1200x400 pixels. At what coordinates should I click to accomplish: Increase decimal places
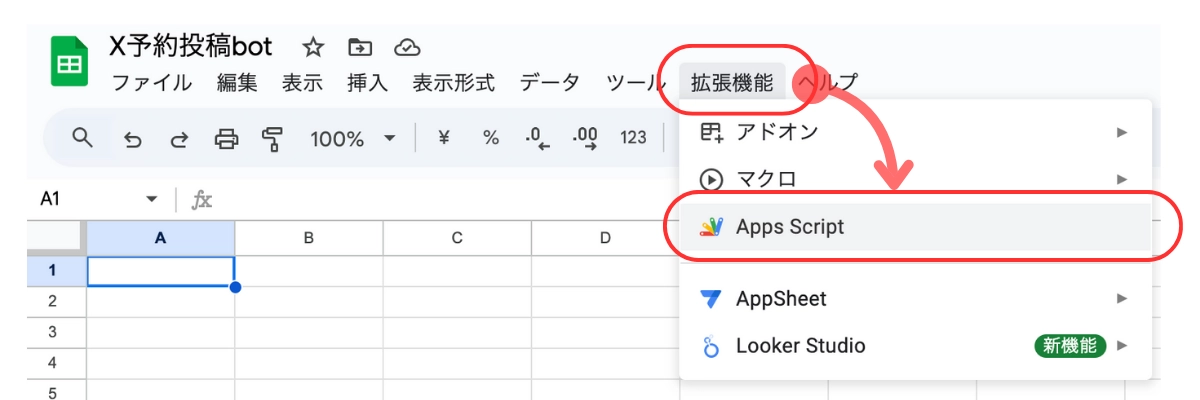coord(585,139)
